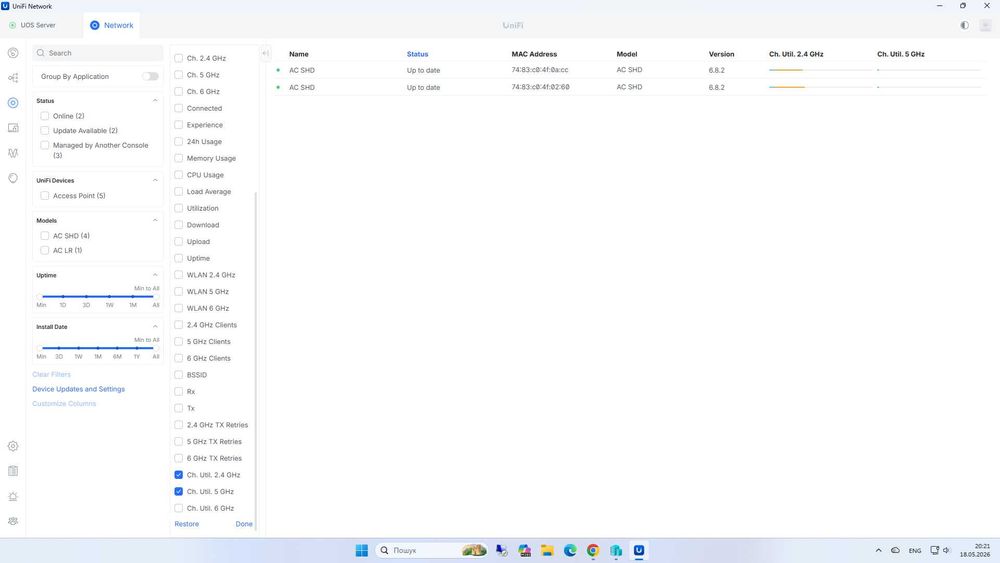Image resolution: width=1000 pixels, height=563 pixels.
Task: Enable Group By Application toggle
Action: click(151, 77)
